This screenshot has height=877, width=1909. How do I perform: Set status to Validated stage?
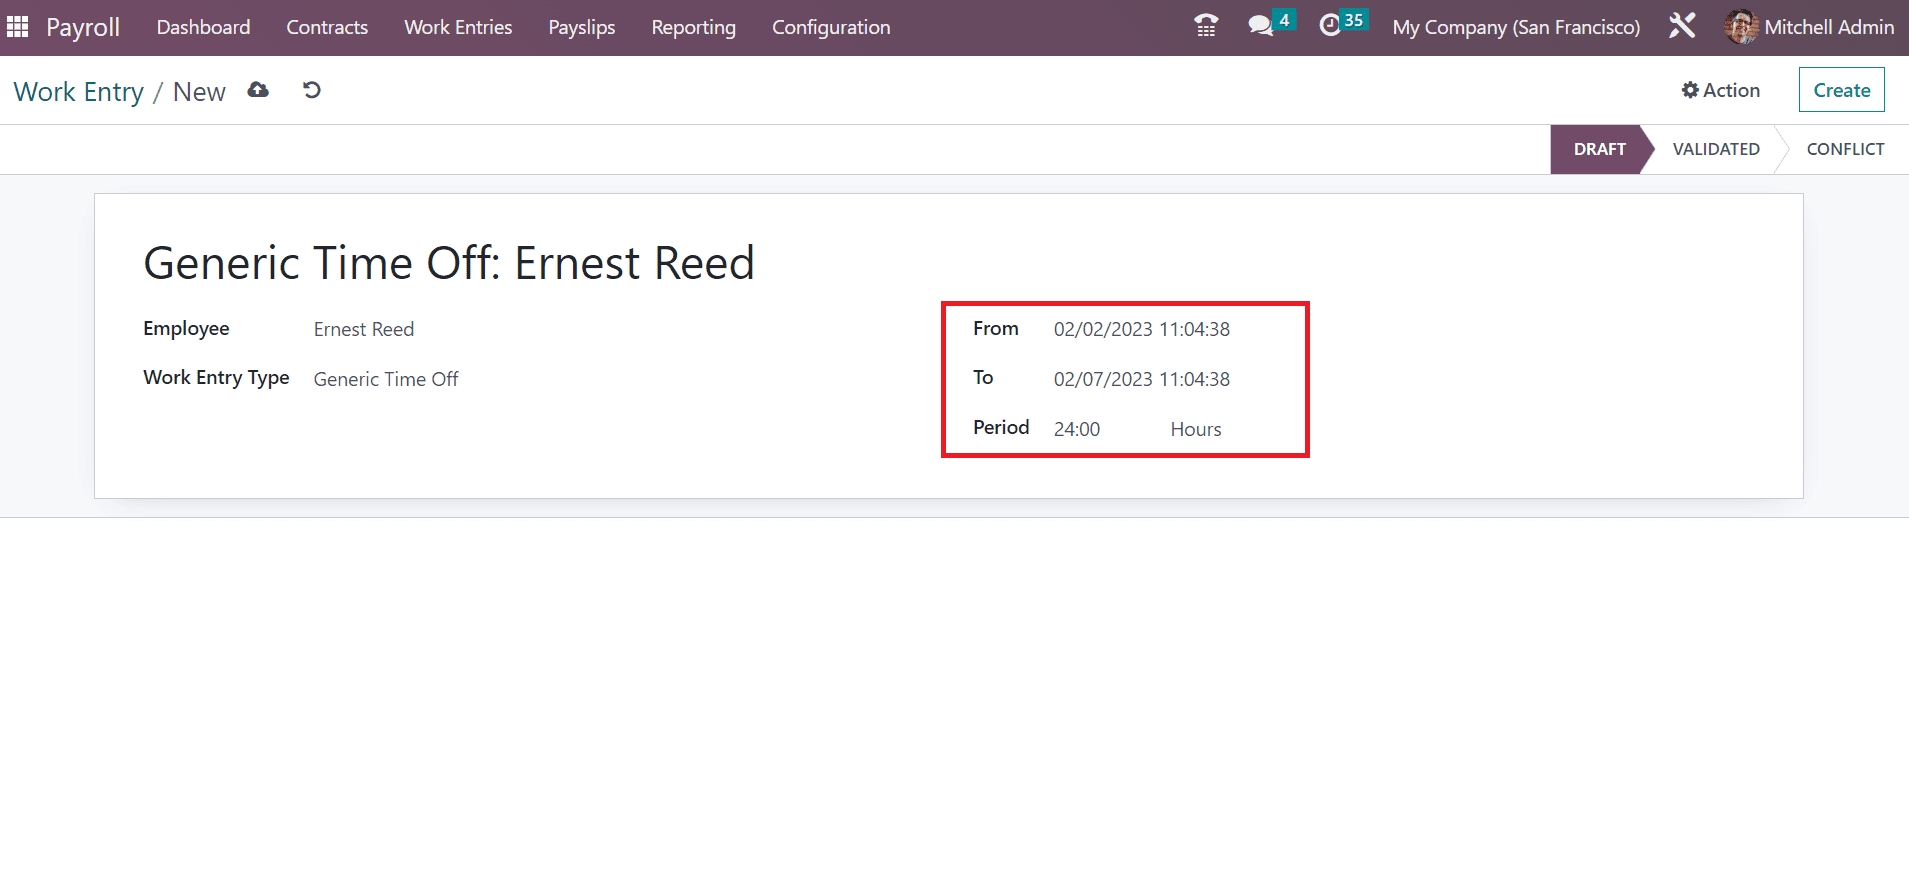(1715, 149)
